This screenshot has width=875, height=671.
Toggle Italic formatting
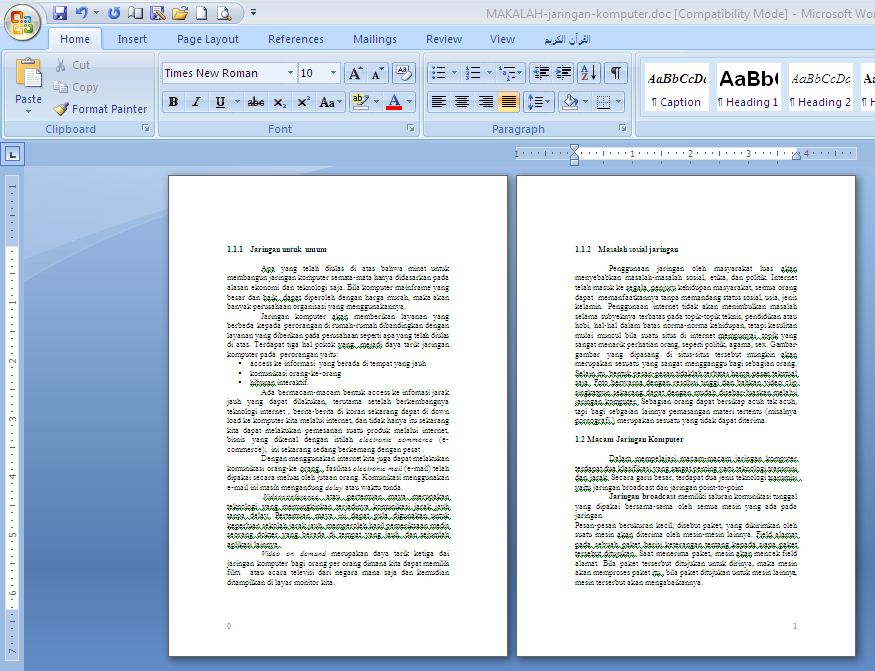click(196, 103)
